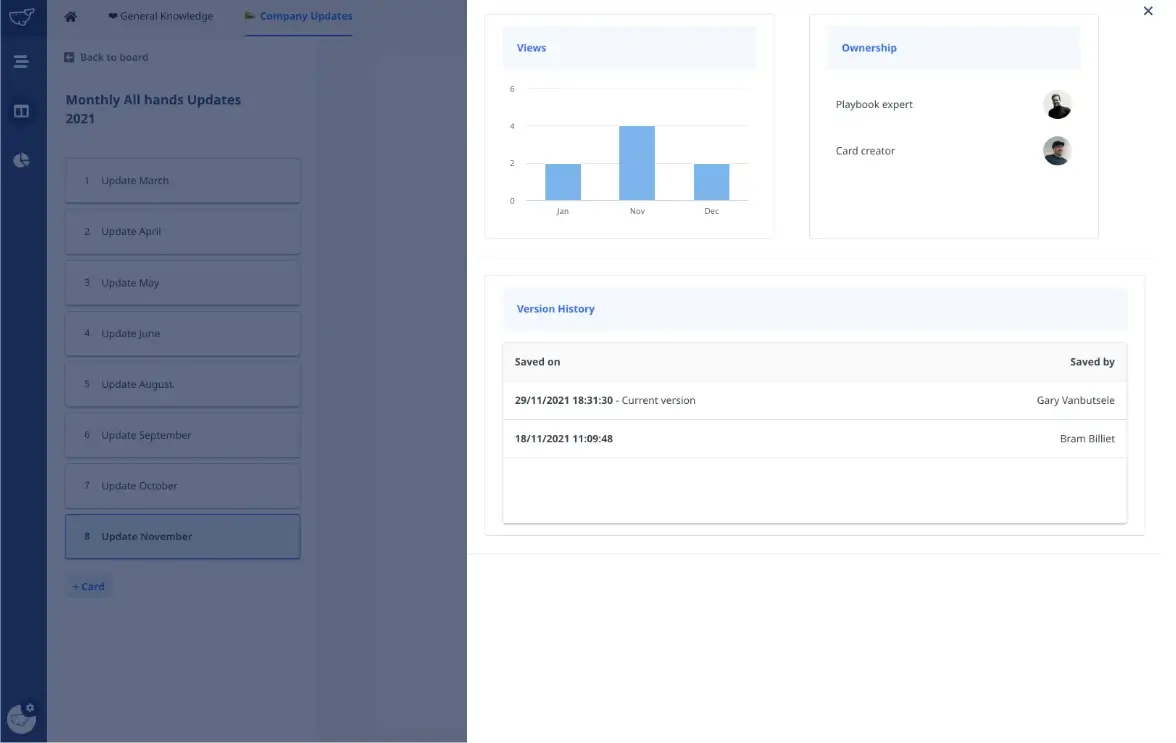The image size is (1176, 743).
Task: Close the card details panel
Action: click(x=1147, y=11)
